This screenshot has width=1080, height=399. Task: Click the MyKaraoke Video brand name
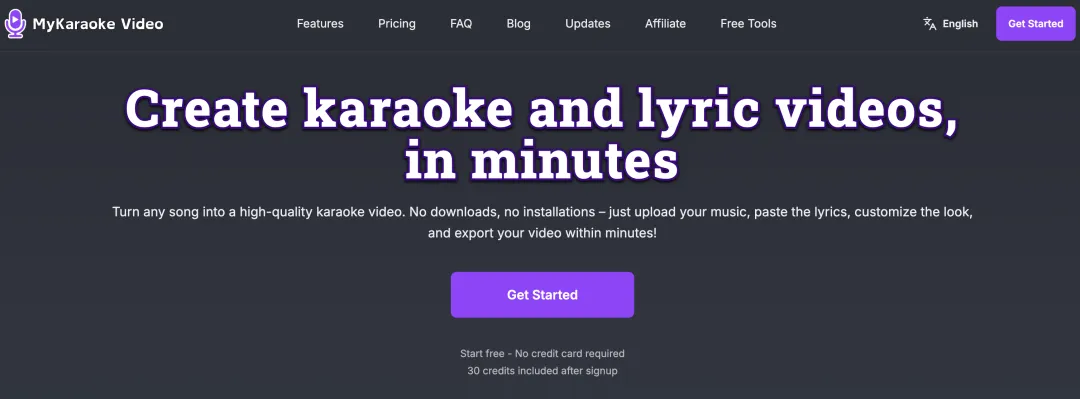click(x=98, y=24)
